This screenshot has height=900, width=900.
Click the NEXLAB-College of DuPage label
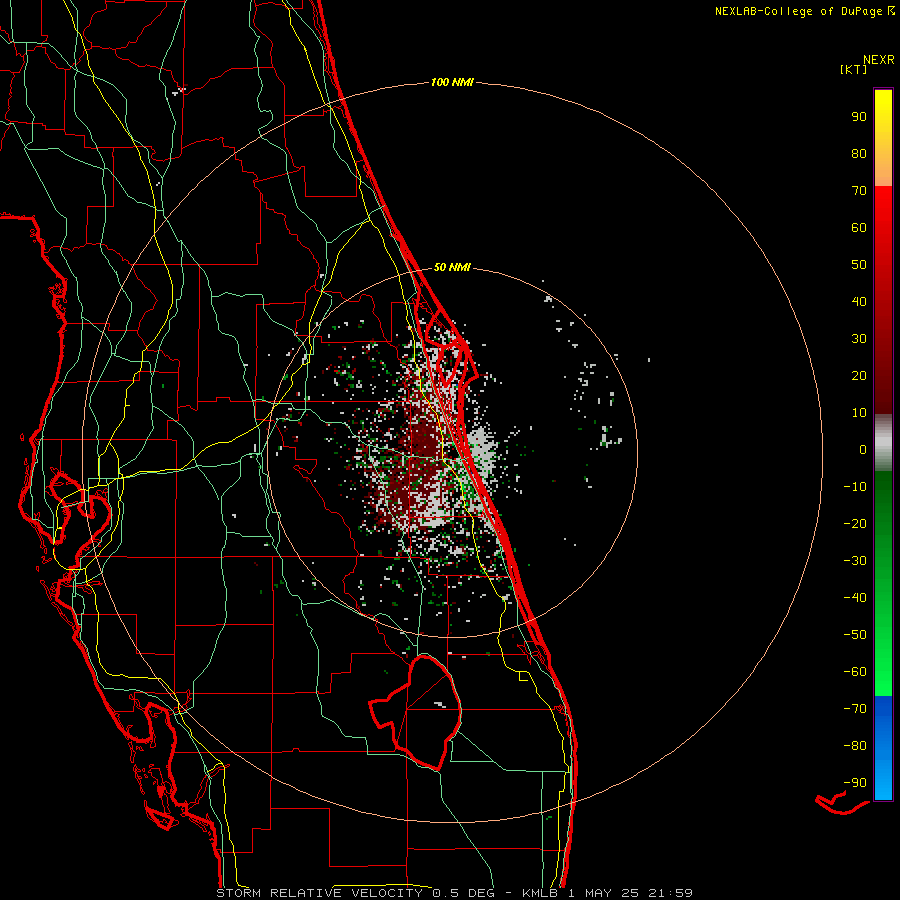798,11
